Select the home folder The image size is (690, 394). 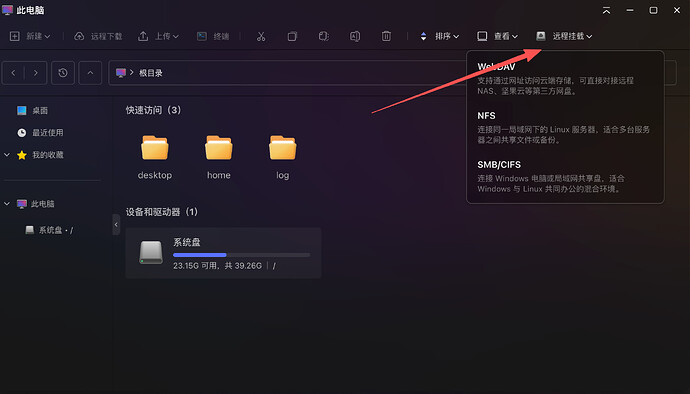tap(219, 158)
